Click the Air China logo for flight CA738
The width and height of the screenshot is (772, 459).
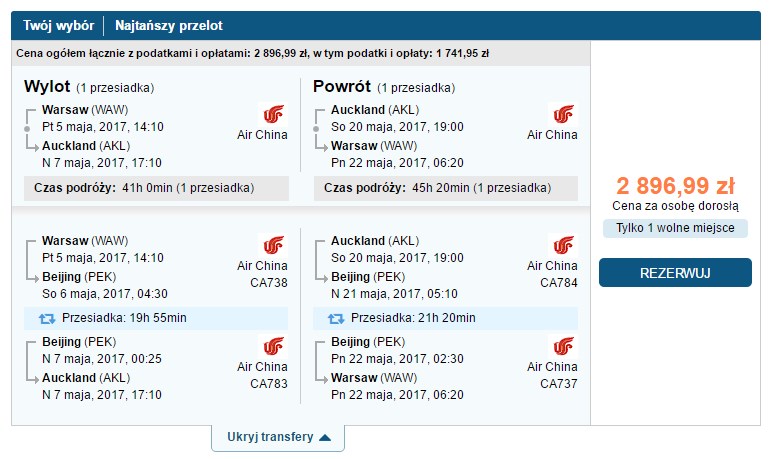click(273, 245)
